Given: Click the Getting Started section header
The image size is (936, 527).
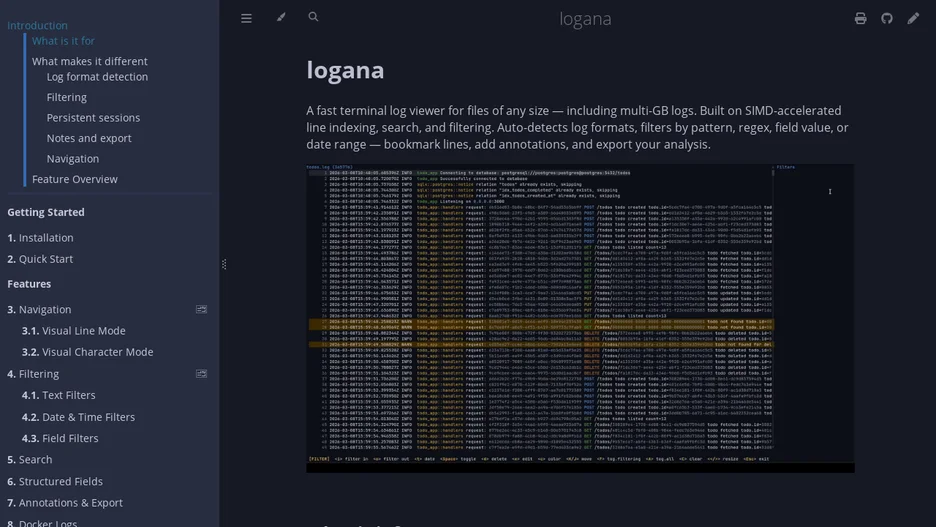Looking at the screenshot, I should click(x=46, y=212).
